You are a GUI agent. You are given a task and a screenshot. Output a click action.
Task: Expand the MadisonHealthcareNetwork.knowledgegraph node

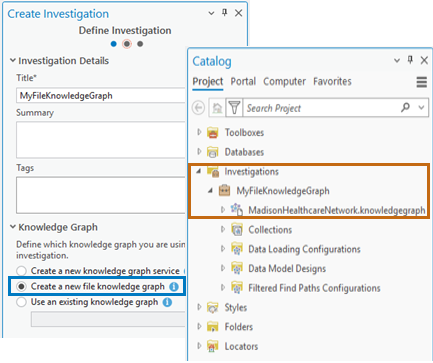223,210
